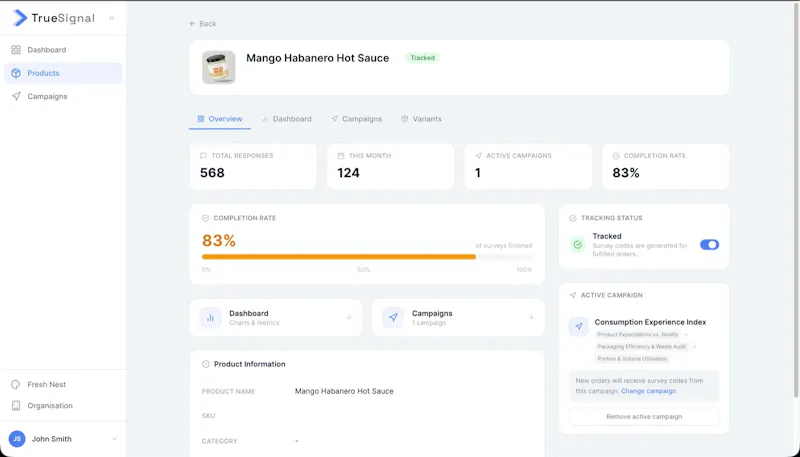Select Products in the left sidebar
The width and height of the screenshot is (800, 457).
click(x=63, y=73)
